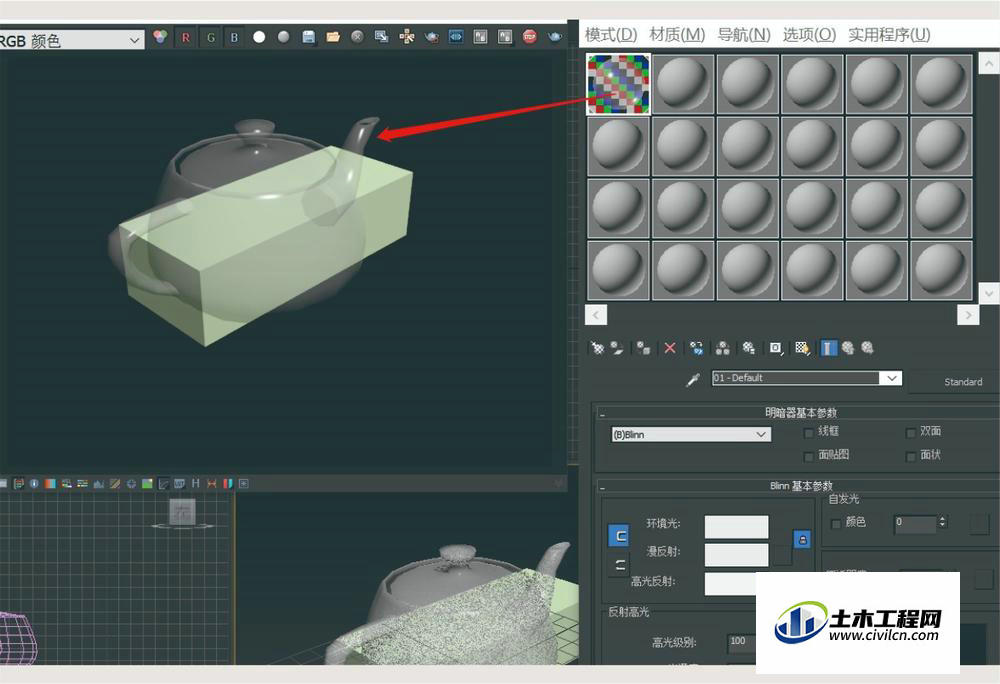The width and height of the screenshot is (1000, 684).
Task: Assign material to selection icon
Action: click(643, 347)
